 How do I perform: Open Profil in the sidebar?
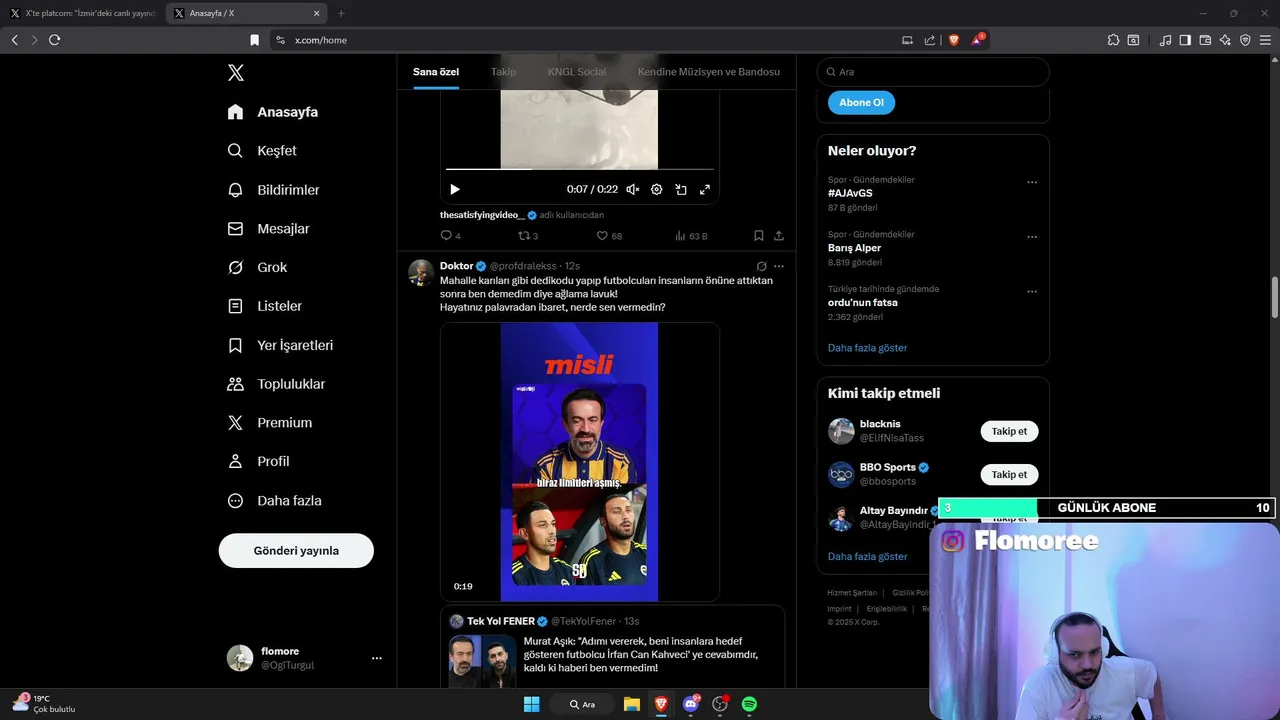click(259, 461)
